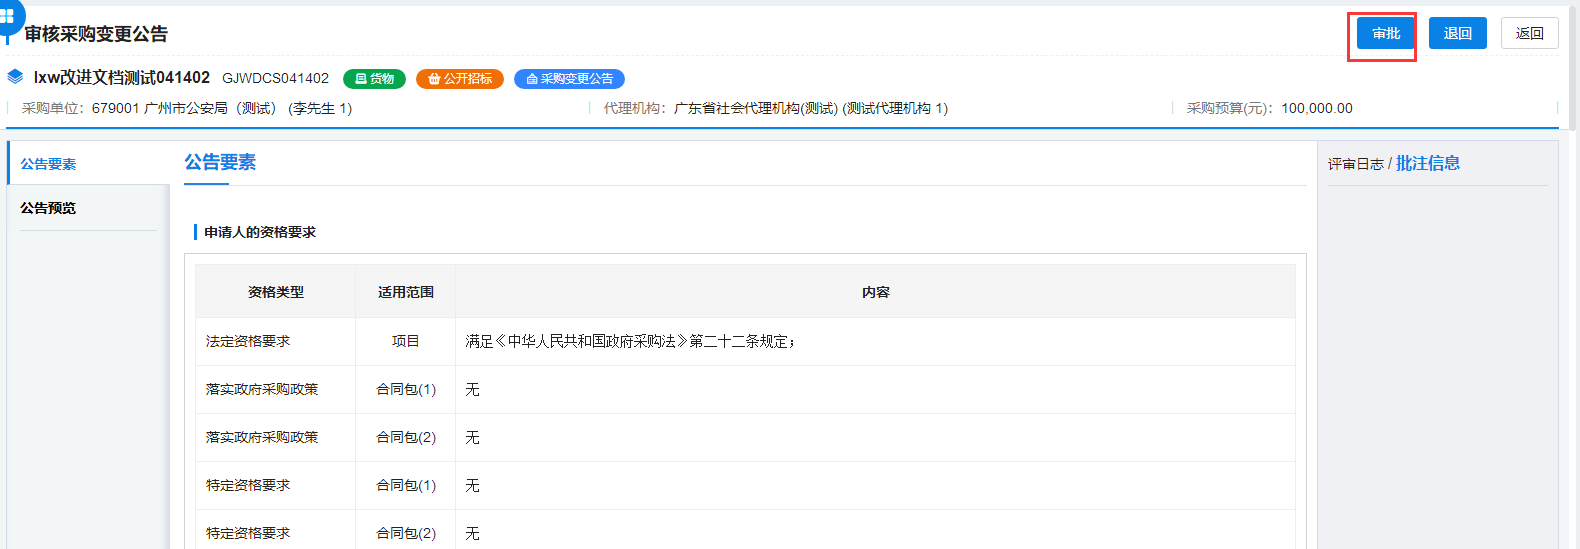
Task: Click the layers icon beside the project name
Action: pyautogui.click(x=15, y=77)
